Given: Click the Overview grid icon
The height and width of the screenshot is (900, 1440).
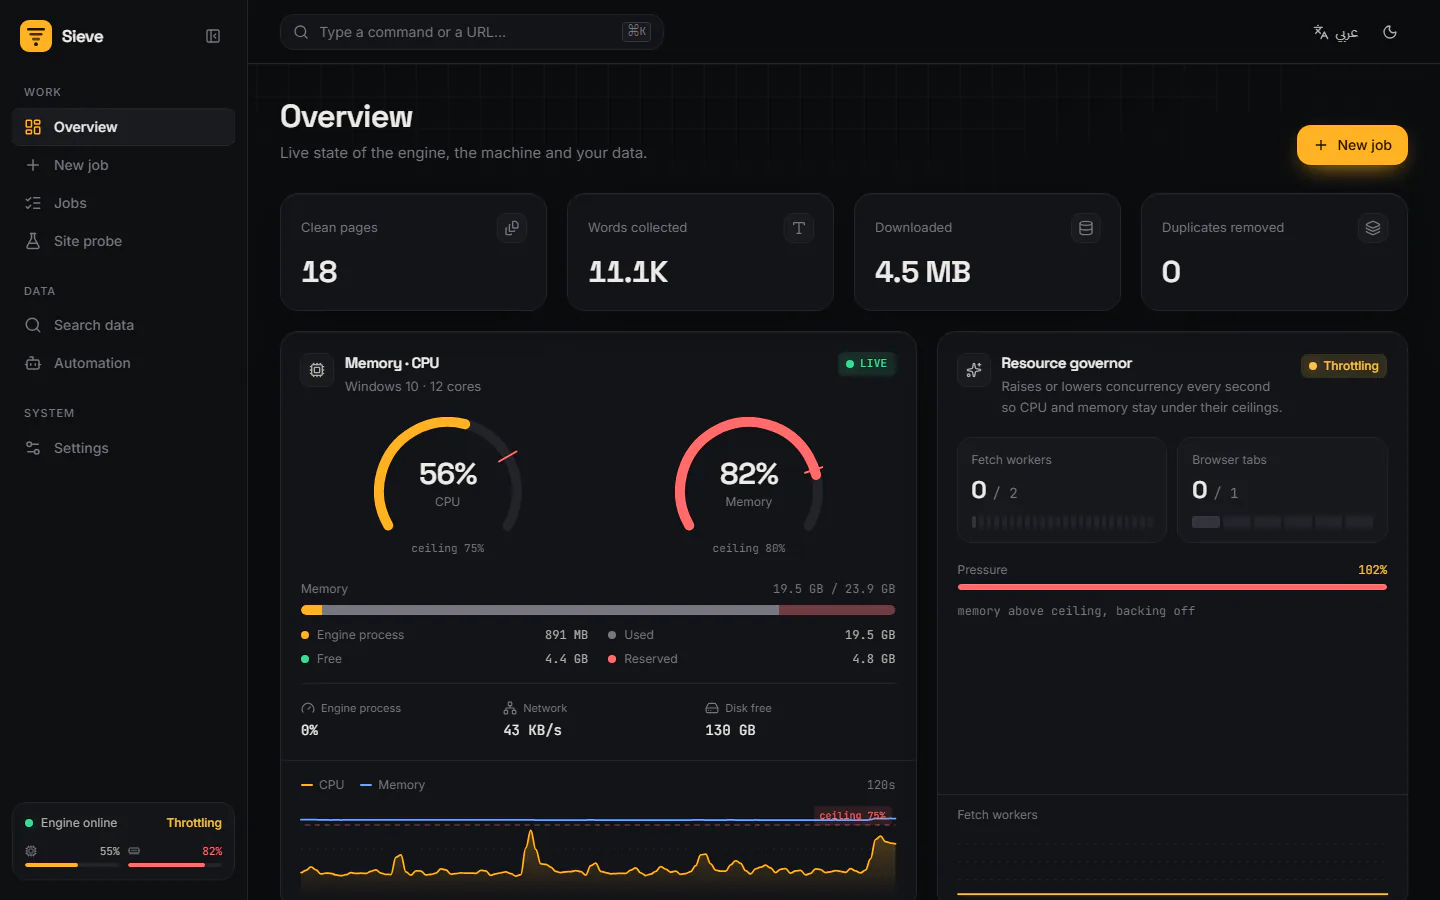Looking at the screenshot, I should 33,127.
